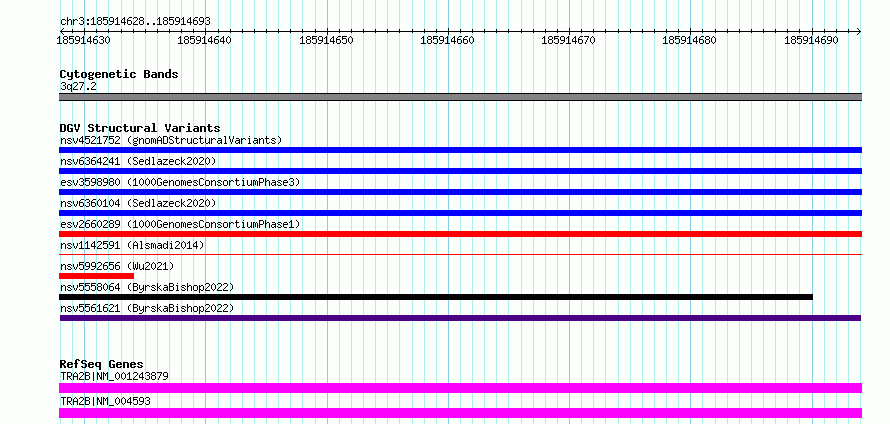Click the thin red line under nsv1142591
Viewport: 890px width, 424px height.
click(x=460, y=255)
